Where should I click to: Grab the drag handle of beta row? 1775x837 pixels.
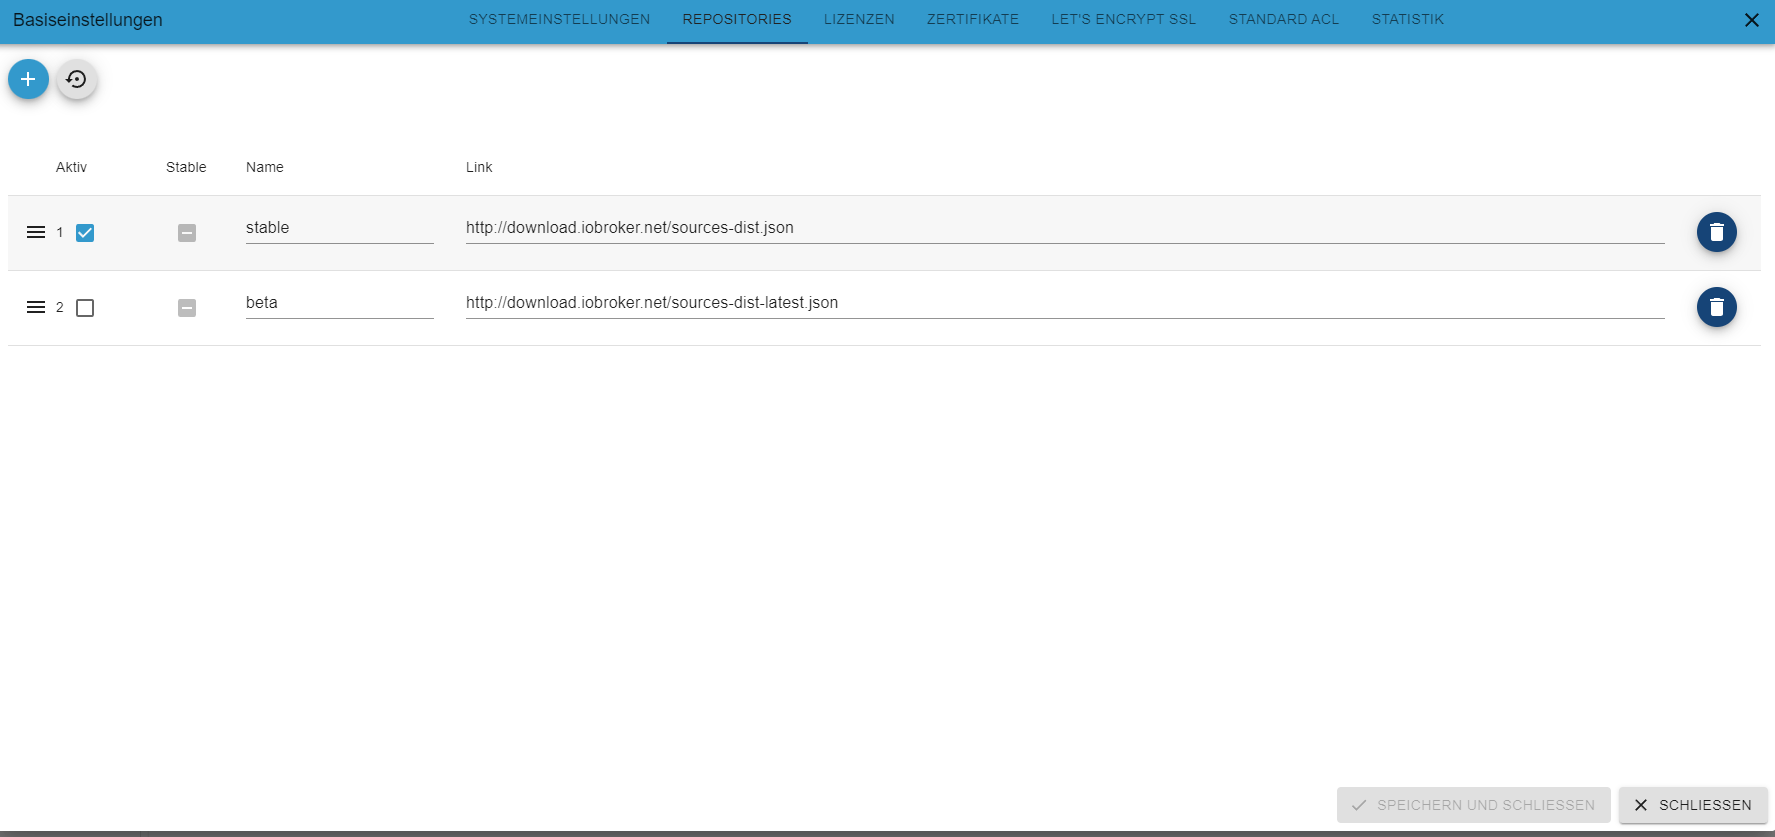(x=36, y=307)
